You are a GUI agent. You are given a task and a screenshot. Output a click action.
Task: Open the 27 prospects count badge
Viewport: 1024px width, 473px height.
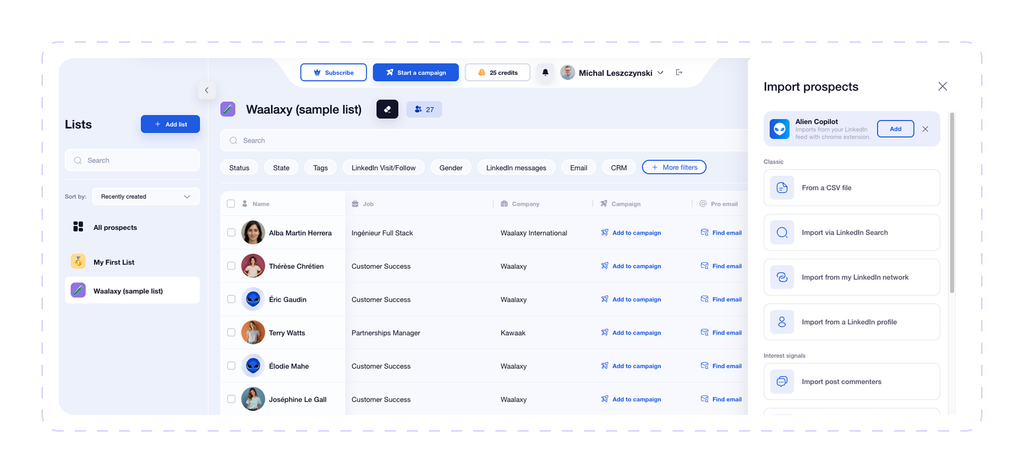pyautogui.click(x=424, y=109)
